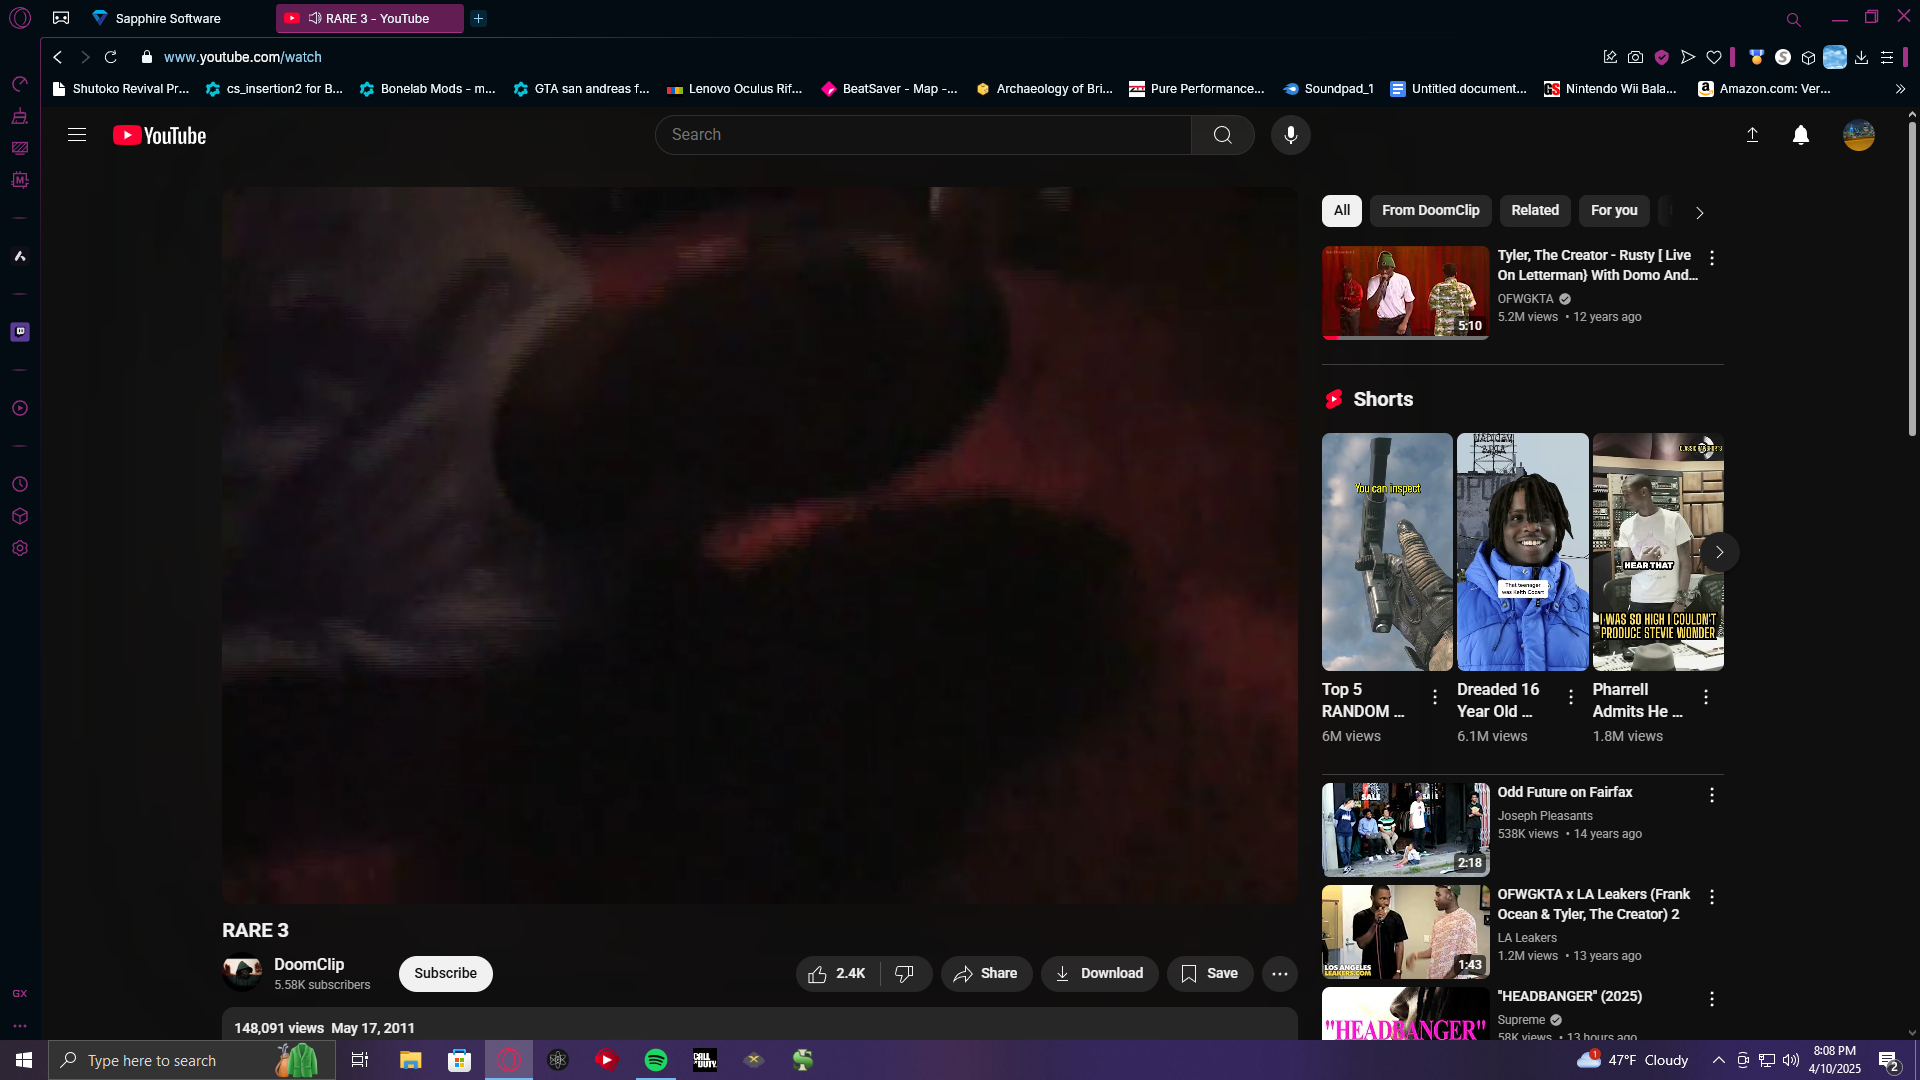Click the Download button
This screenshot has width=1920, height=1080.
click(1099, 974)
